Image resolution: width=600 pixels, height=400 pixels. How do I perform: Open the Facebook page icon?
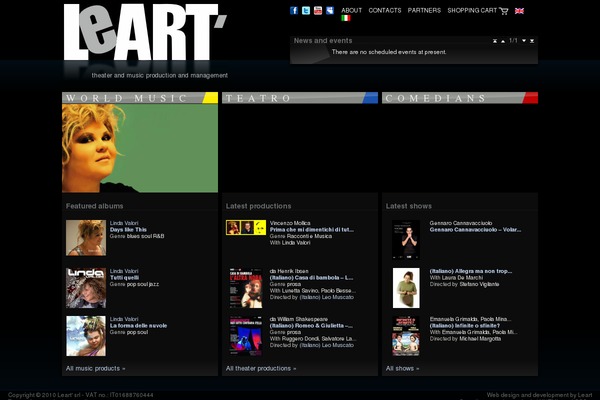(x=294, y=10)
